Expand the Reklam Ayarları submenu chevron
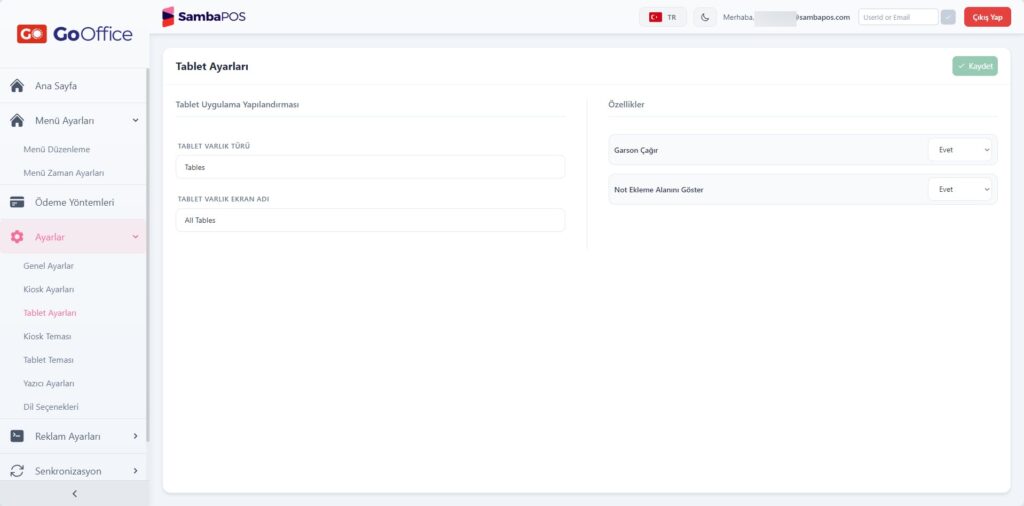 tap(135, 435)
